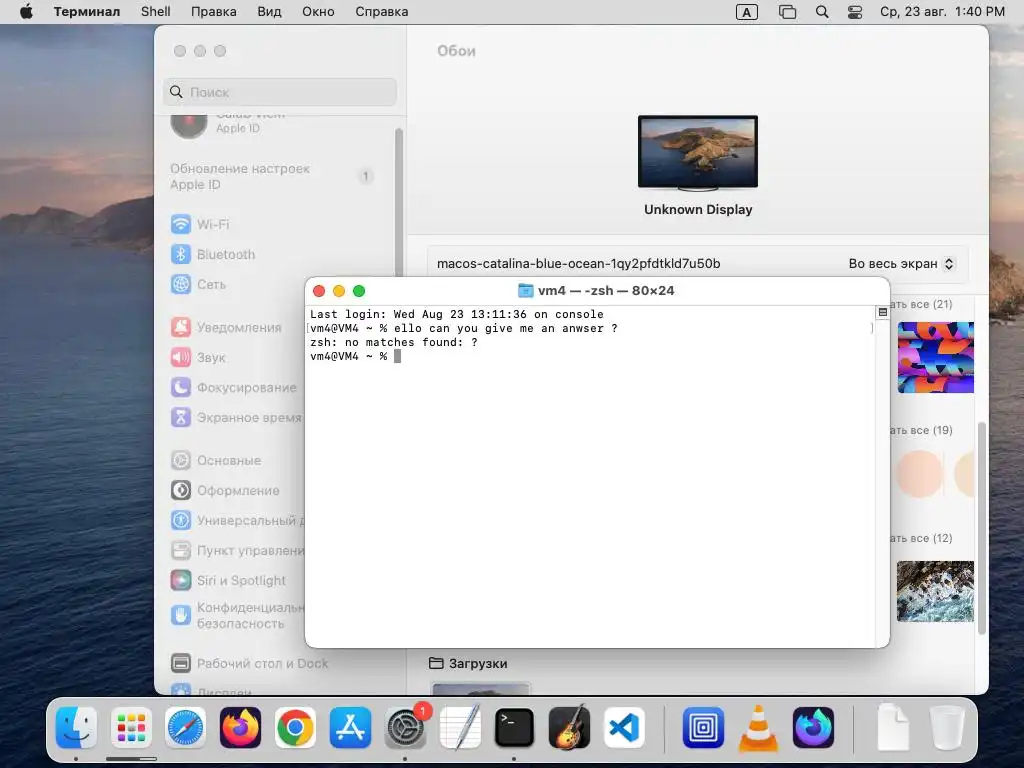This screenshot has height=768, width=1024.
Task: Click the terminal scrollback marker icon
Action: (882, 313)
